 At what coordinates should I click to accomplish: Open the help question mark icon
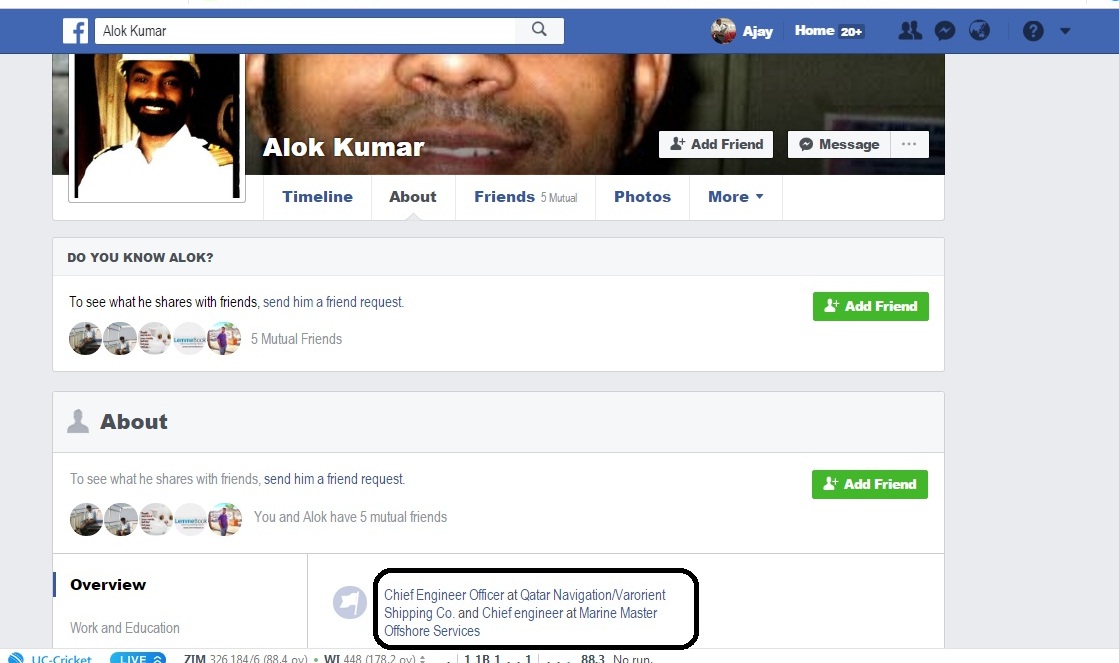point(1033,31)
